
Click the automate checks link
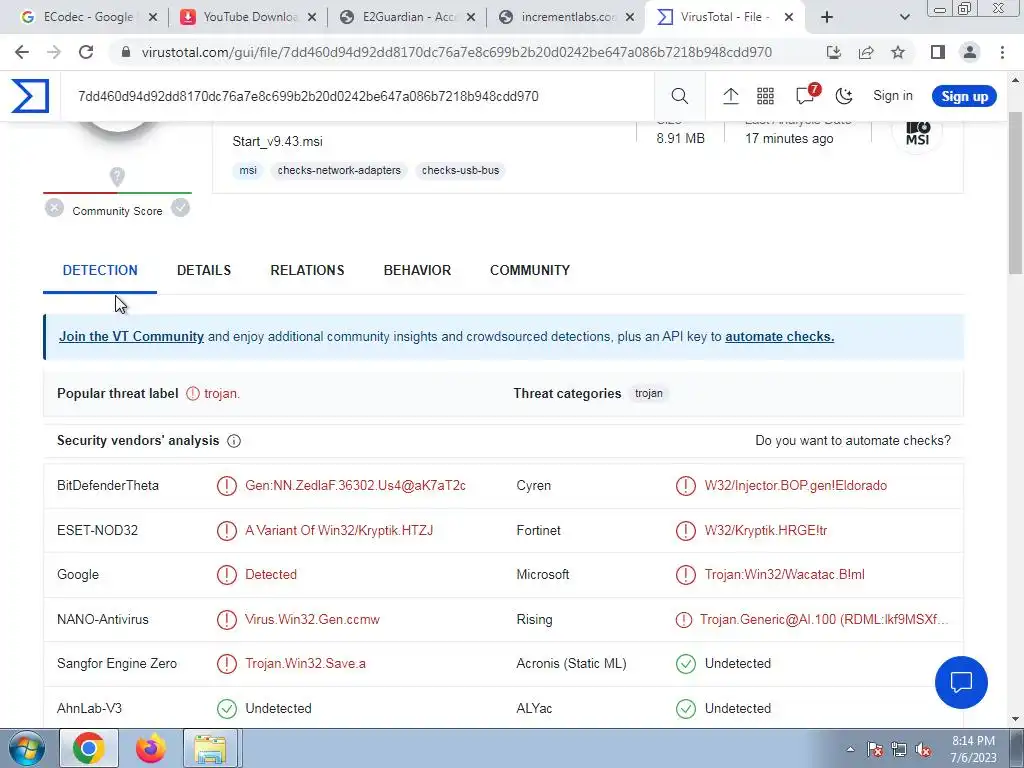coord(779,336)
